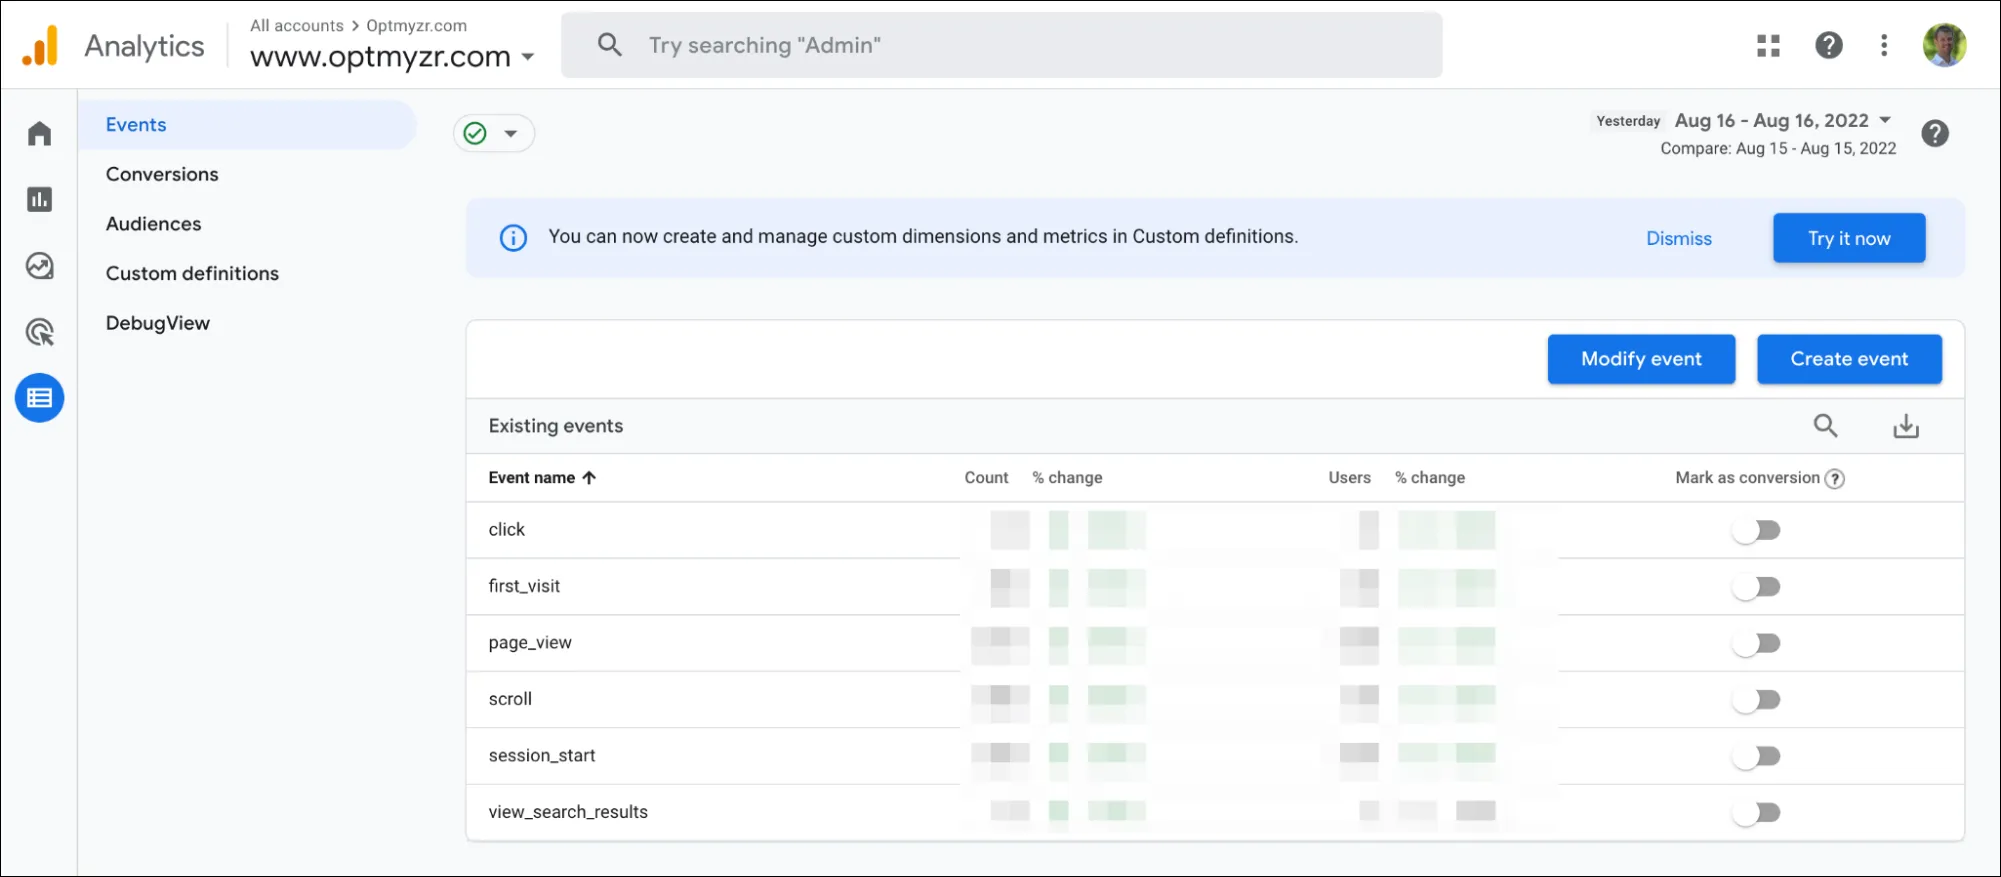Search existing events with magnifier icon
2001x877 pixels.
point(1825,425)
